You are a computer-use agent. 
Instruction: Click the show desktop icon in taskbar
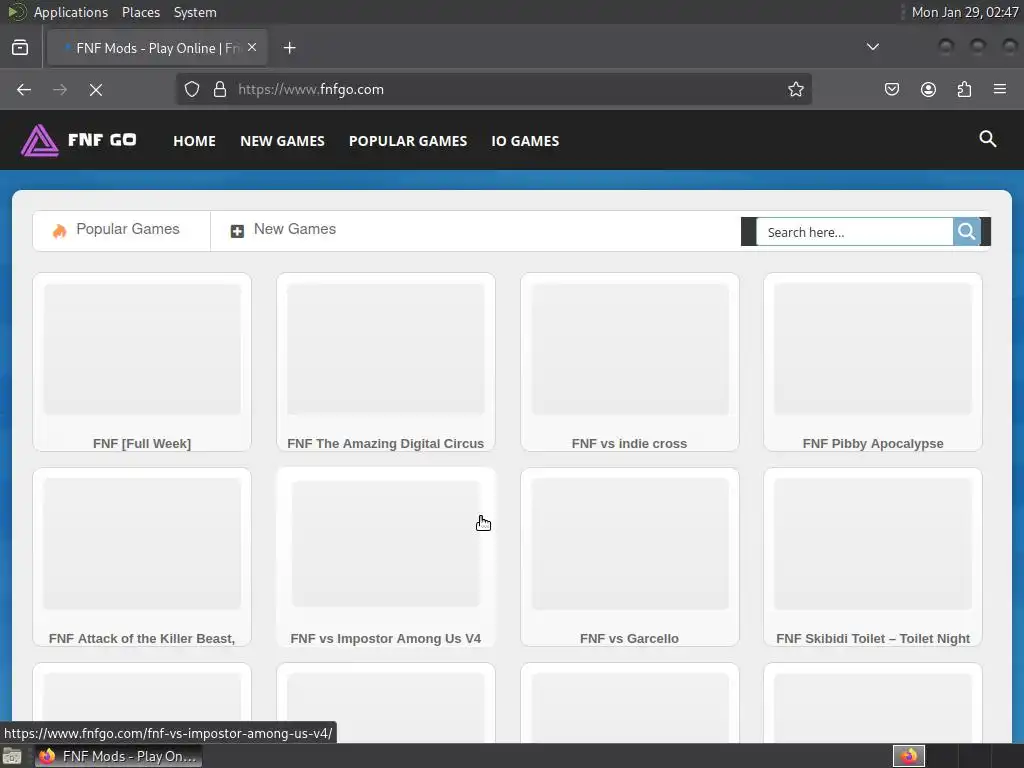point(12,756)
